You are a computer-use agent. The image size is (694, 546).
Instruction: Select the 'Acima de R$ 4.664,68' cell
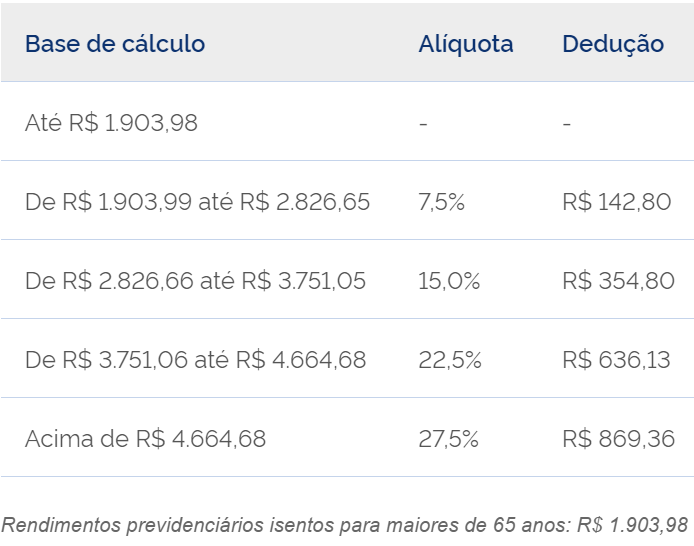[145, 439]
